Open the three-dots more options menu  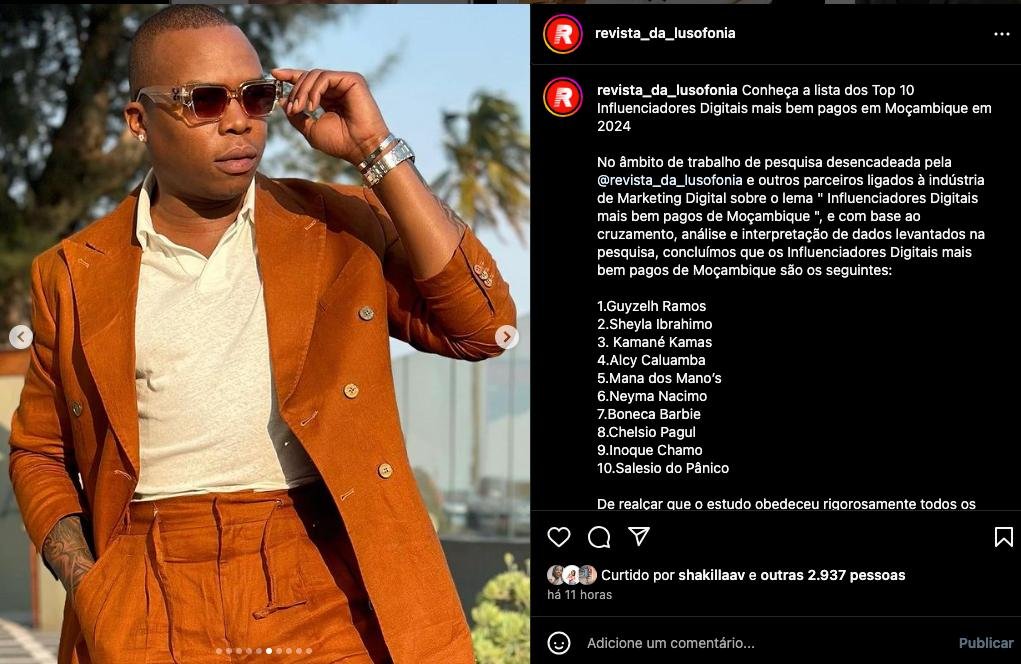click(1001, 34)
